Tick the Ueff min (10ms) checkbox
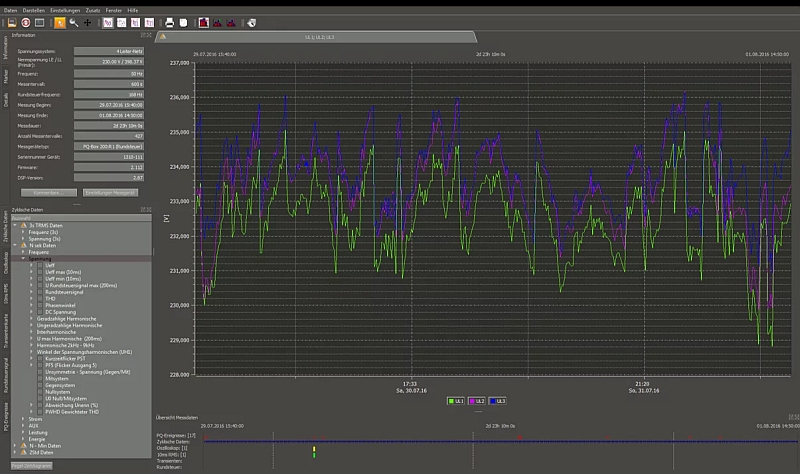Image resolution: width=800 pixels, height=474 pixels. click(40, 279)
